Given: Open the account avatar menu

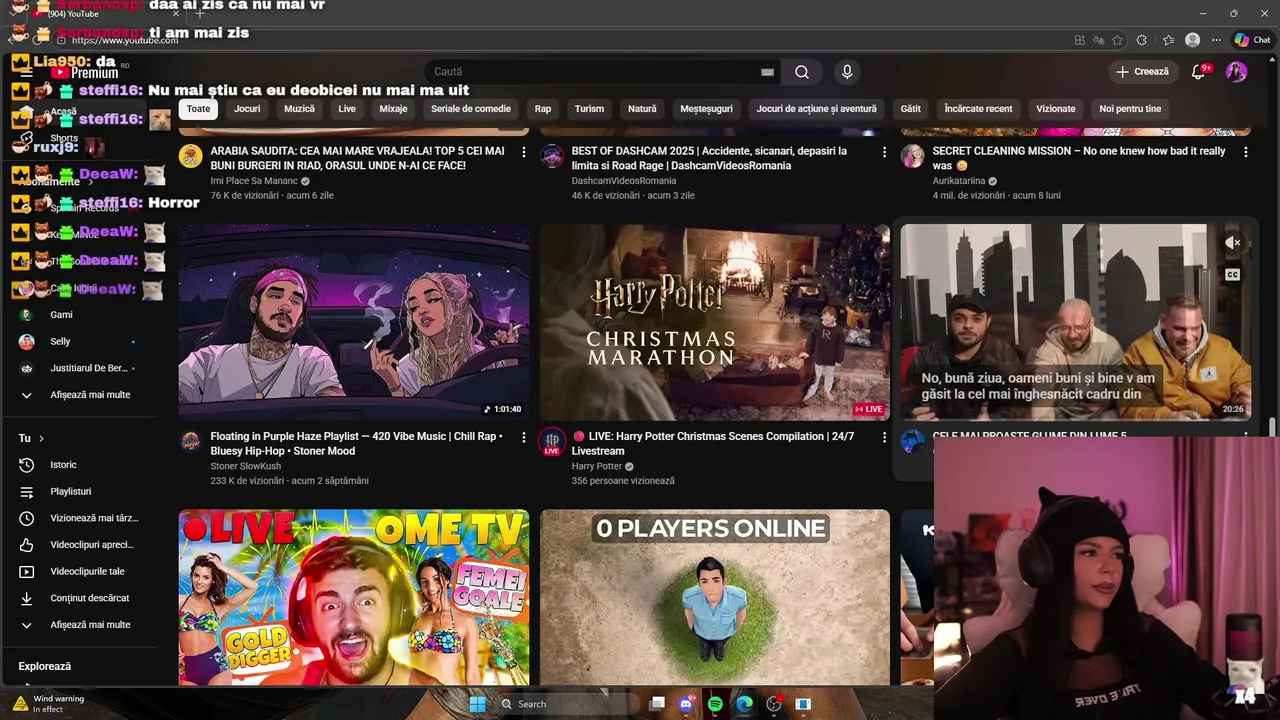Looking at the screenshot, I should point(1237,72).
